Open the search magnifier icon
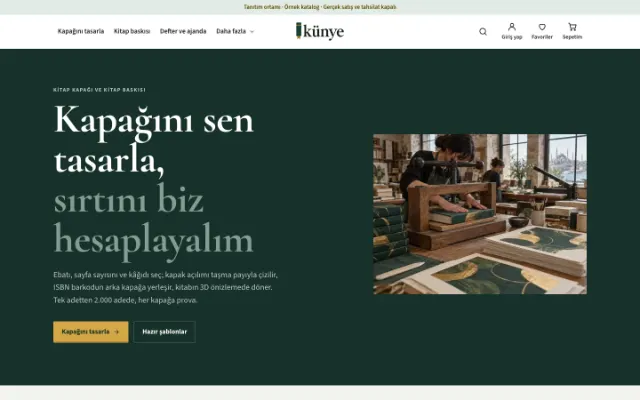This screenshot has height=400, width=640. (x=483, y=31)
